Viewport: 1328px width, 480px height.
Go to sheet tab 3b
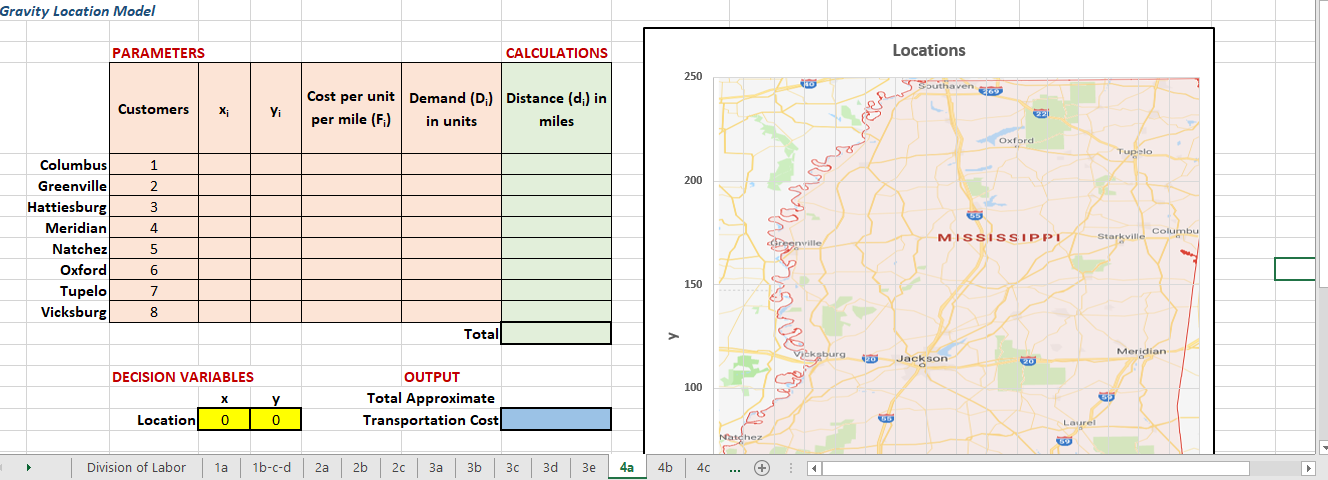pos(474,467)
